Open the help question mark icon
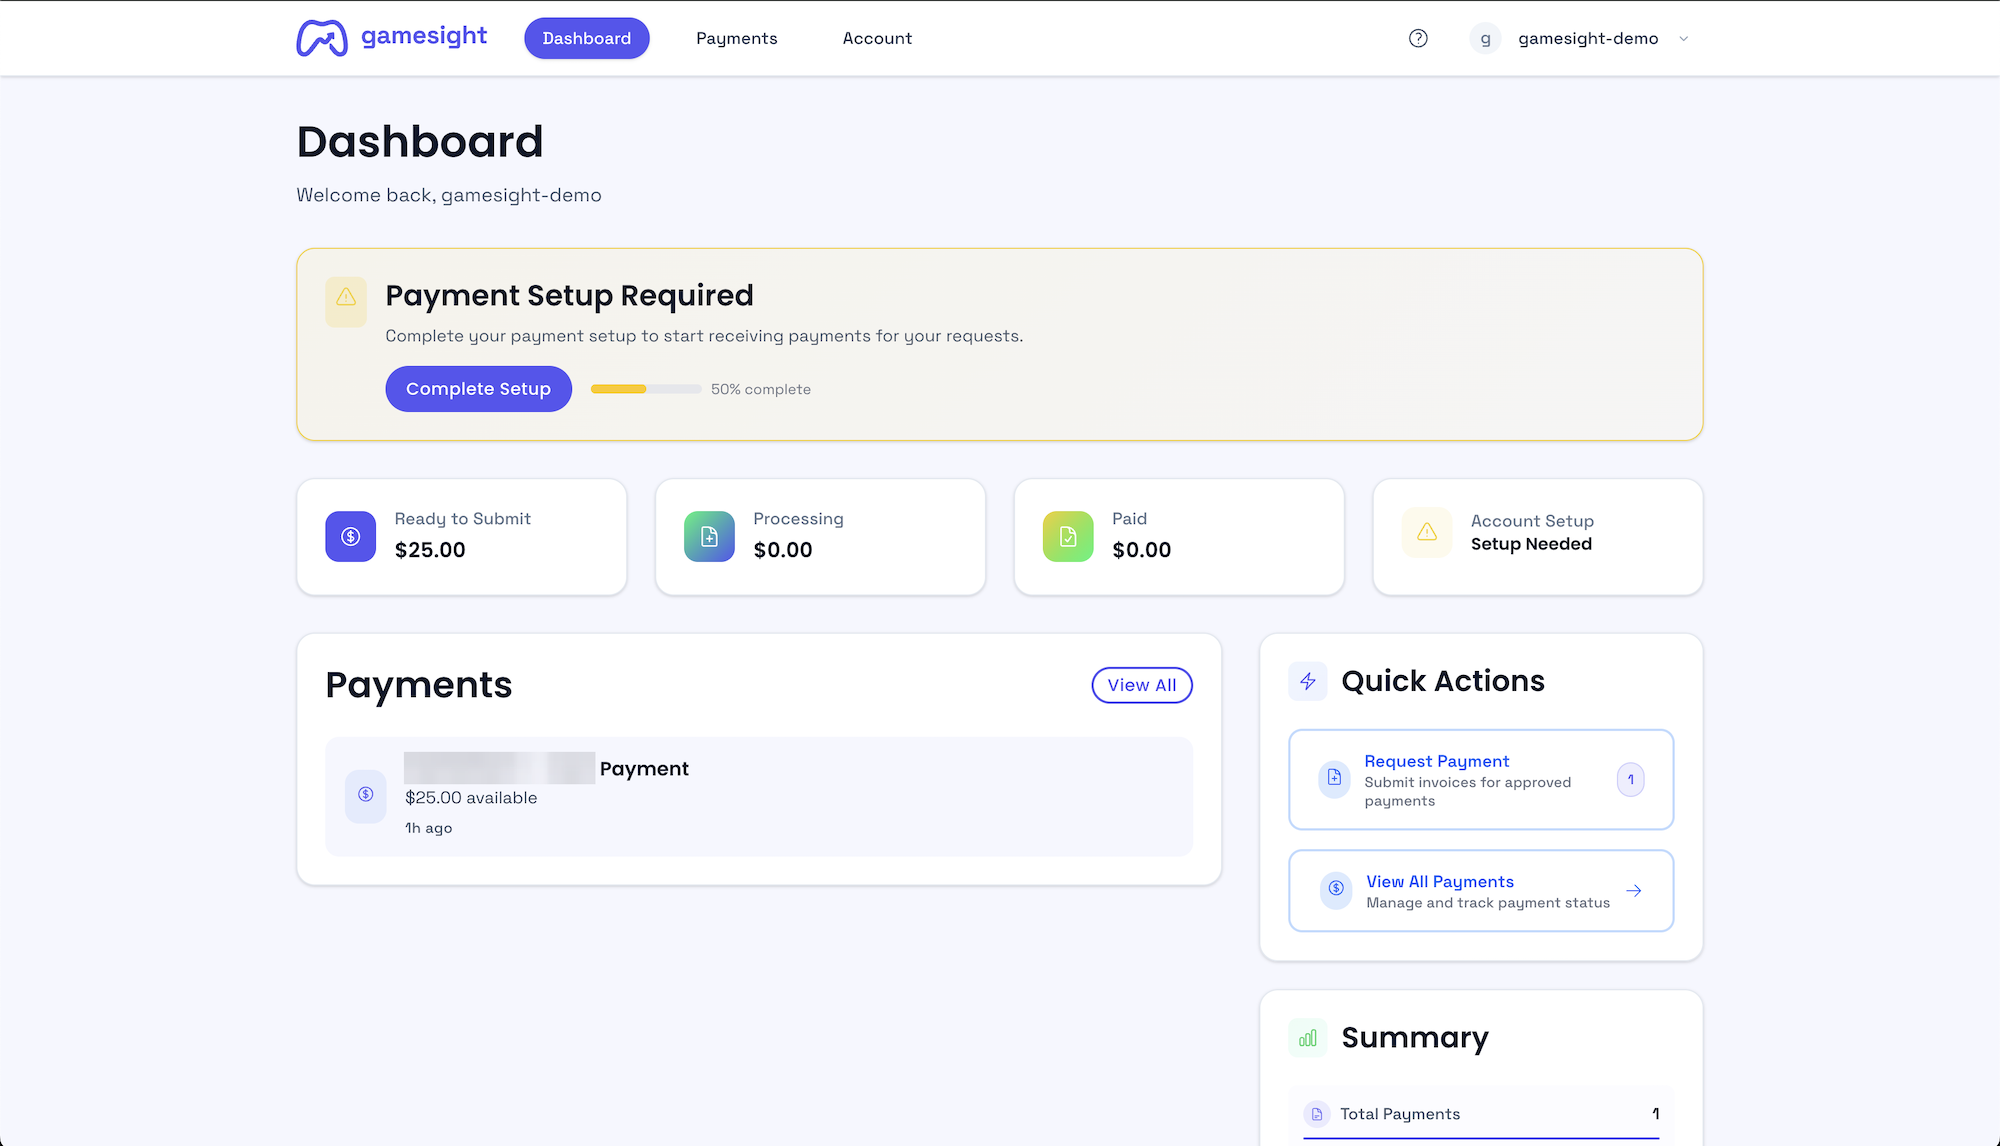 coord(1418,38)
